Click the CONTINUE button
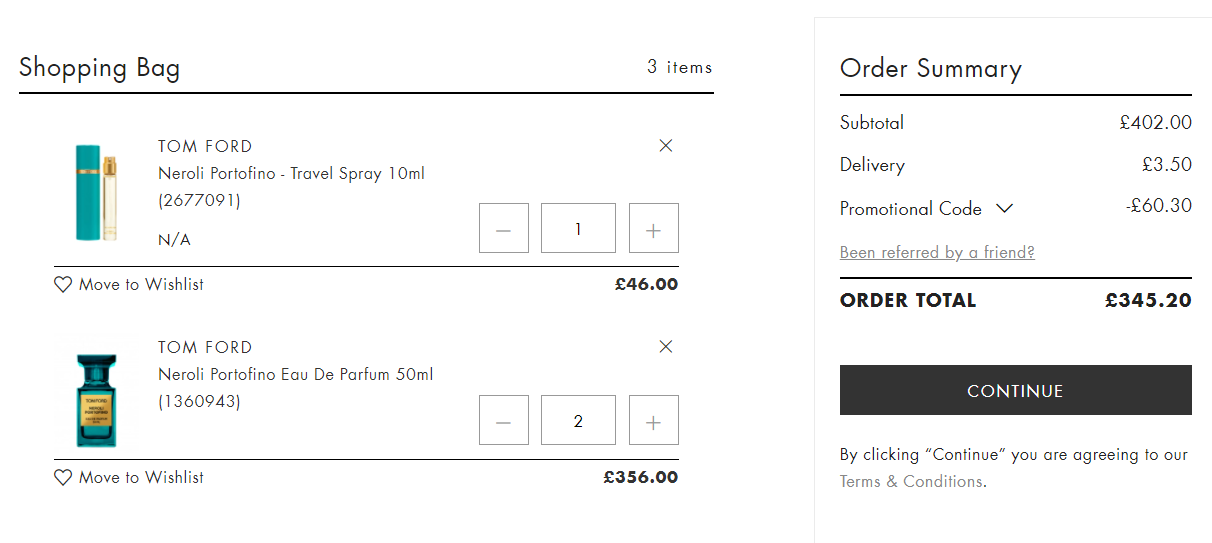 (1016, 390)
